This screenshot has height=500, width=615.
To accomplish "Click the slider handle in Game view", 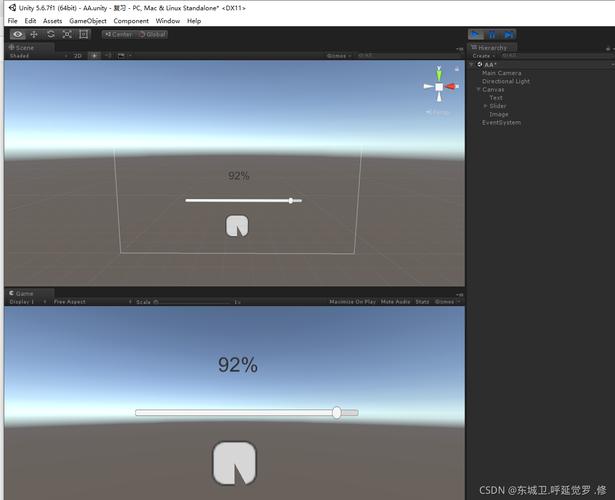I will (337, 413).
